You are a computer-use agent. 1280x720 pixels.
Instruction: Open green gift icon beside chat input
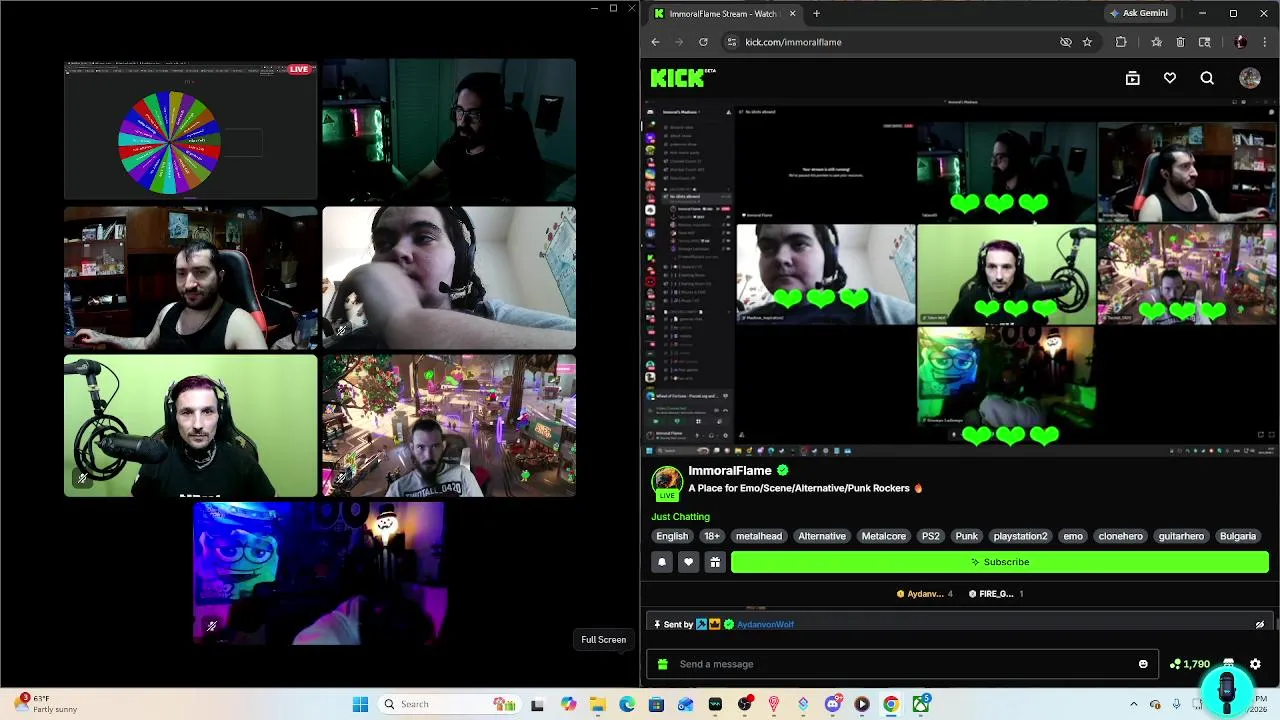pos(663,664)
